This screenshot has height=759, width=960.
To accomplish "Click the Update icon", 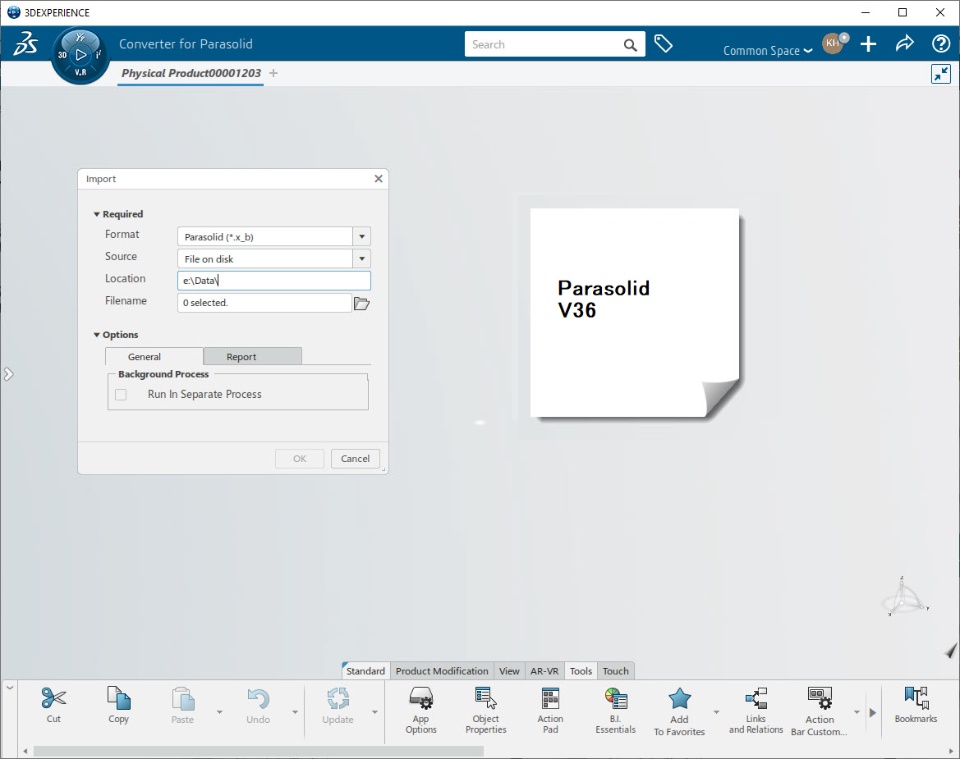I will [x=337, y=699].
